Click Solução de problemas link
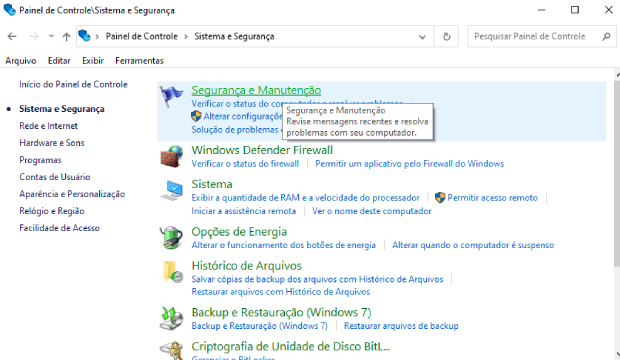620x360 pixels. (x=235, y=130)
